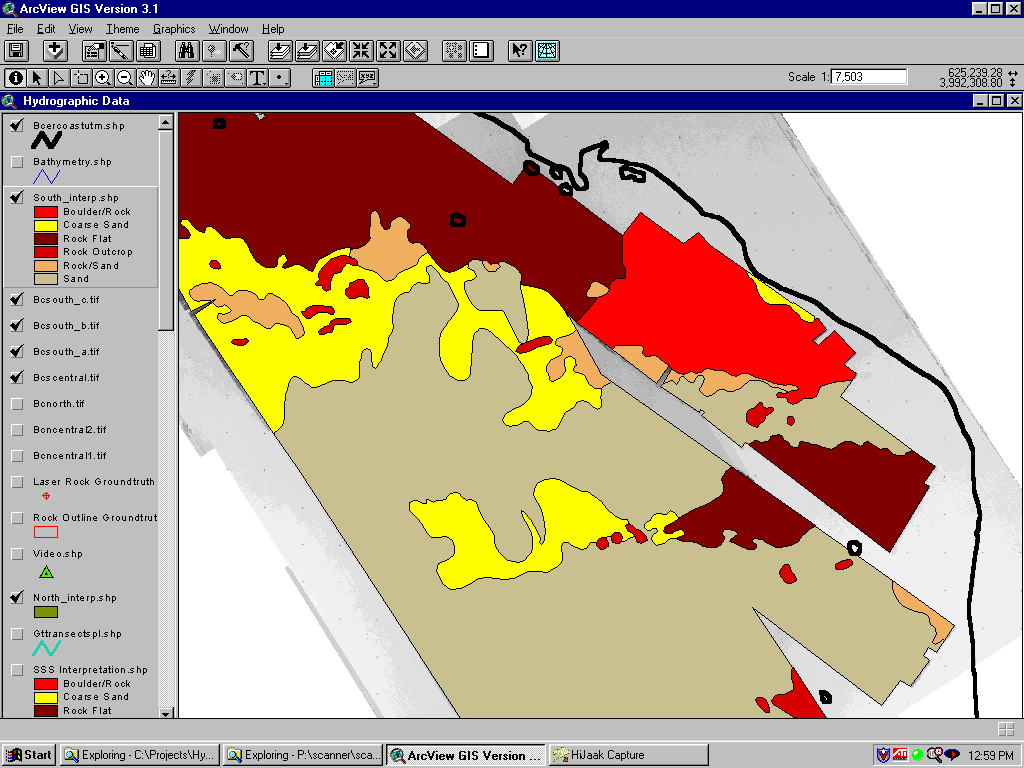Uncheck the South_interp.shp theme
This screenshot has width=1024, height=768.
click(x=17, y=198)
